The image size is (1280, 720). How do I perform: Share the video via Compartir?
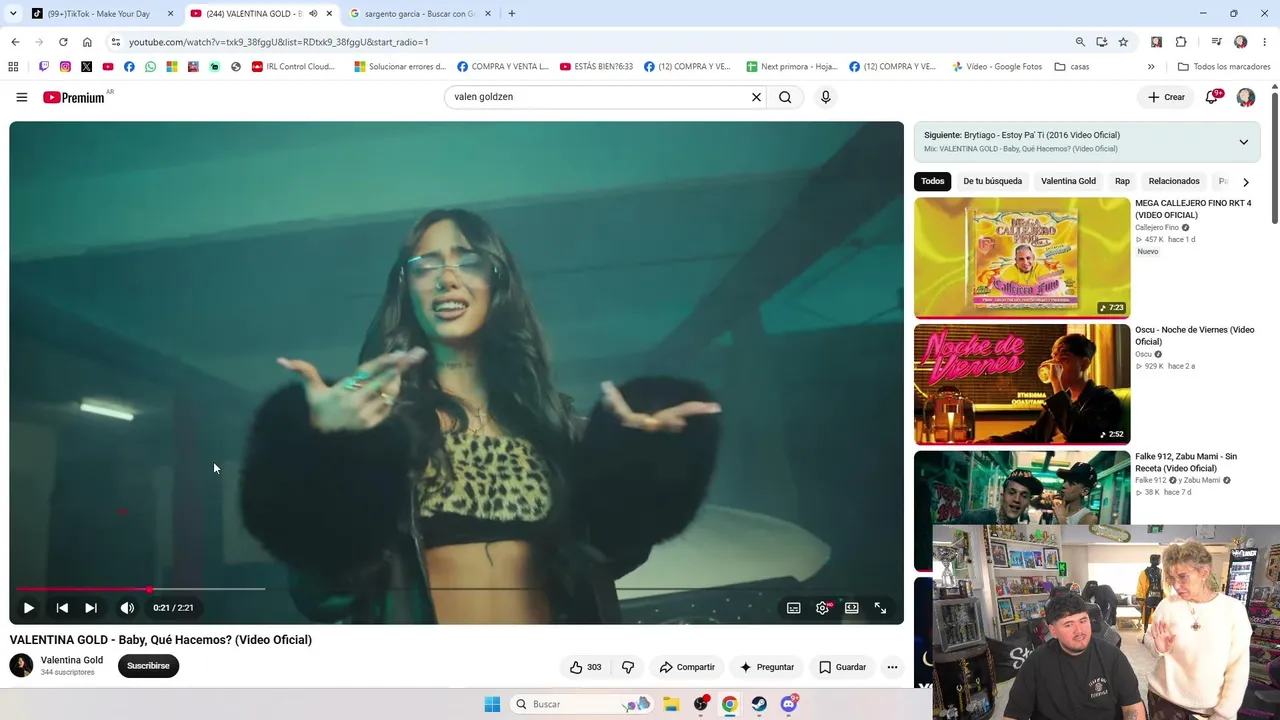pyautogui.click(x=687, y=667)
